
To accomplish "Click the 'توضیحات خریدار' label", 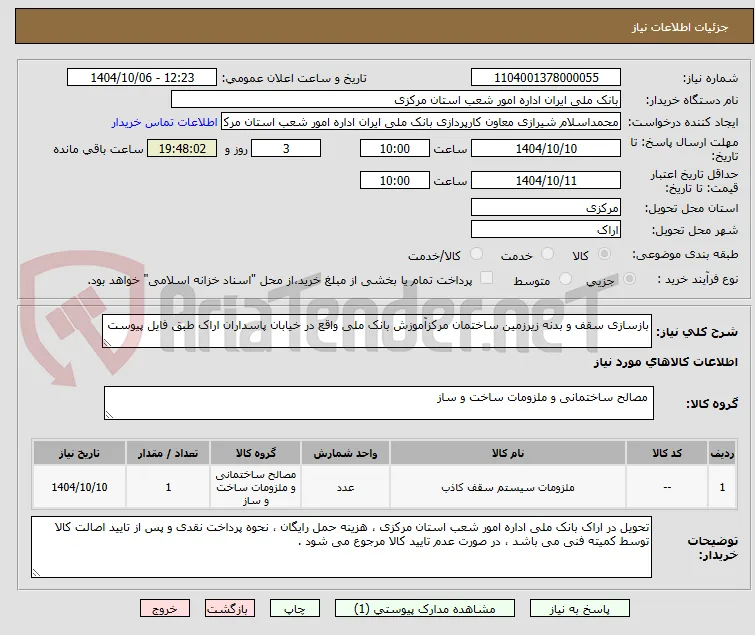I will click(713, 547).
